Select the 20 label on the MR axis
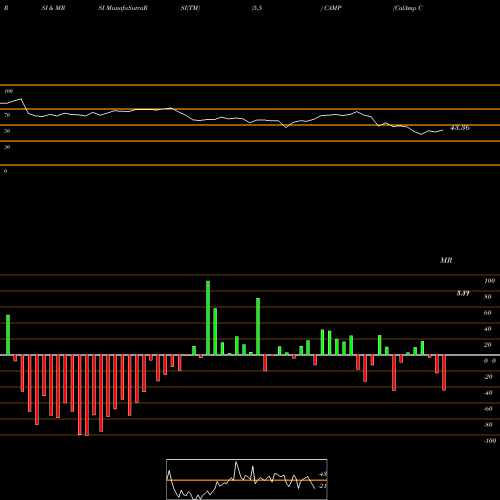 click(x=488, y=345)
